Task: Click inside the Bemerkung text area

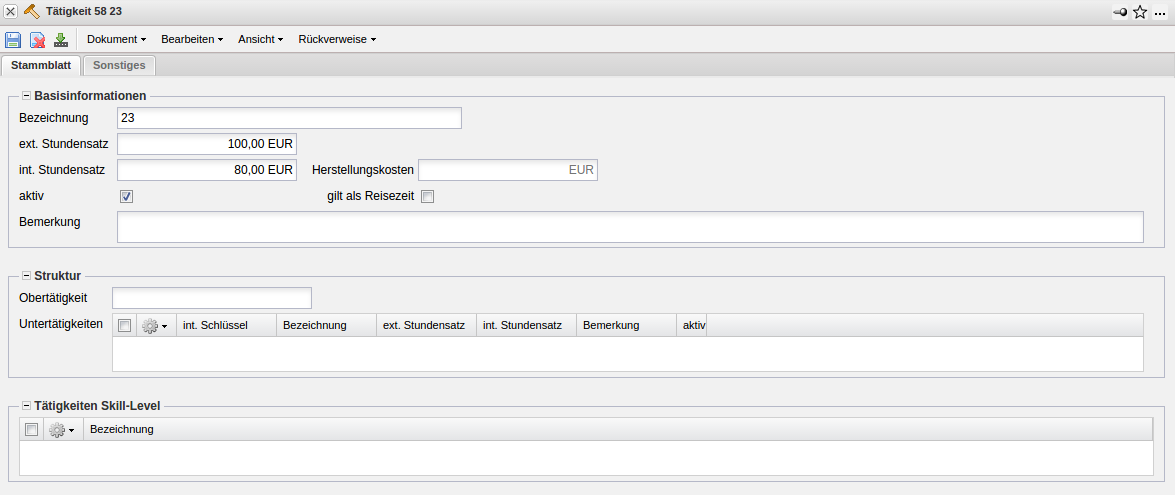Action: (630, 227)
